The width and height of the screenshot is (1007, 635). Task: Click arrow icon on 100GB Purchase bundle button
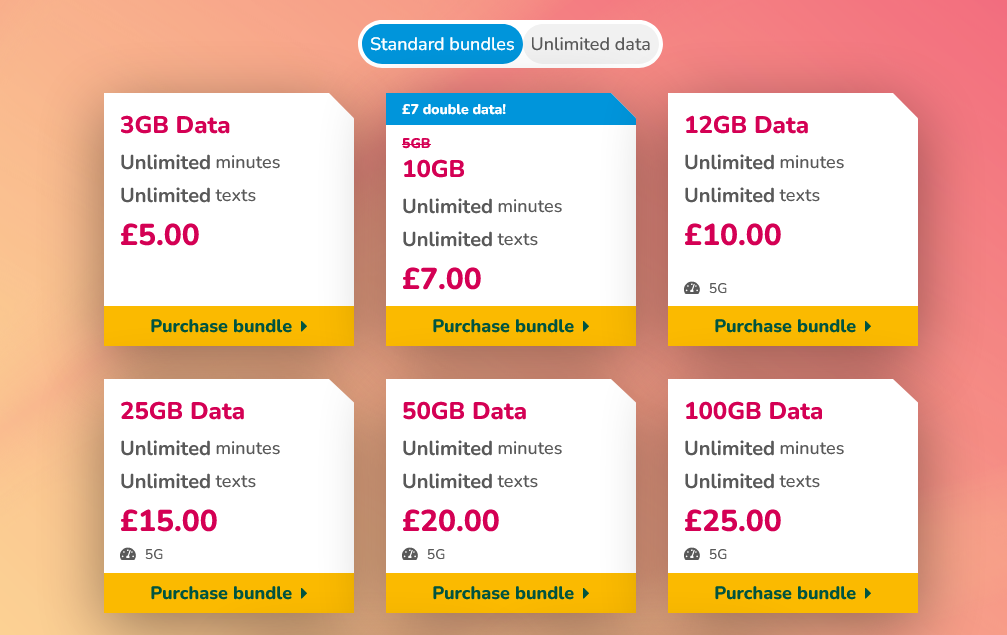868,593
